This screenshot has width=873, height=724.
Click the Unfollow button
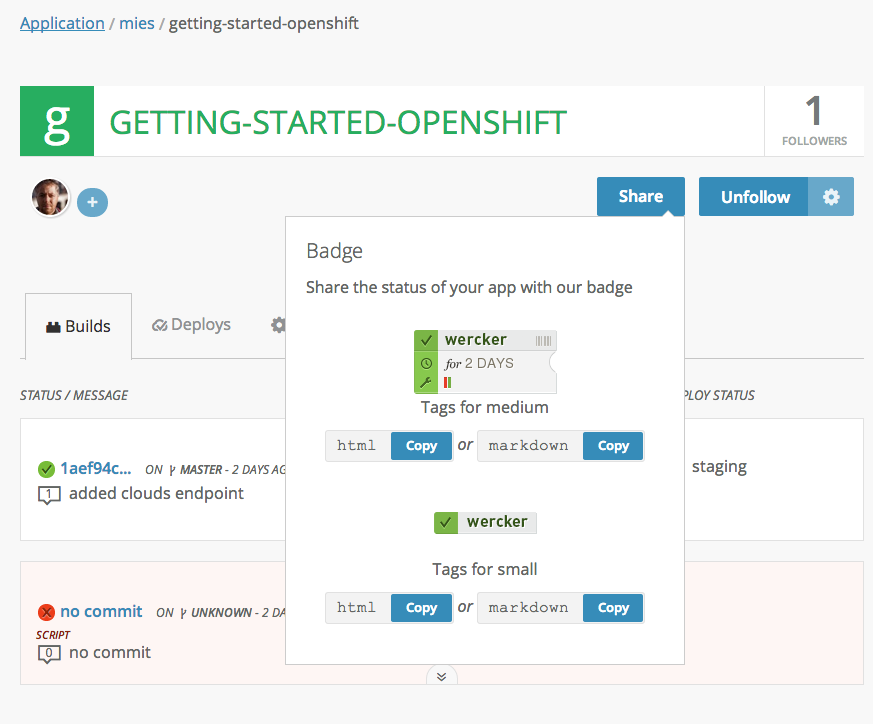[754, 197]
